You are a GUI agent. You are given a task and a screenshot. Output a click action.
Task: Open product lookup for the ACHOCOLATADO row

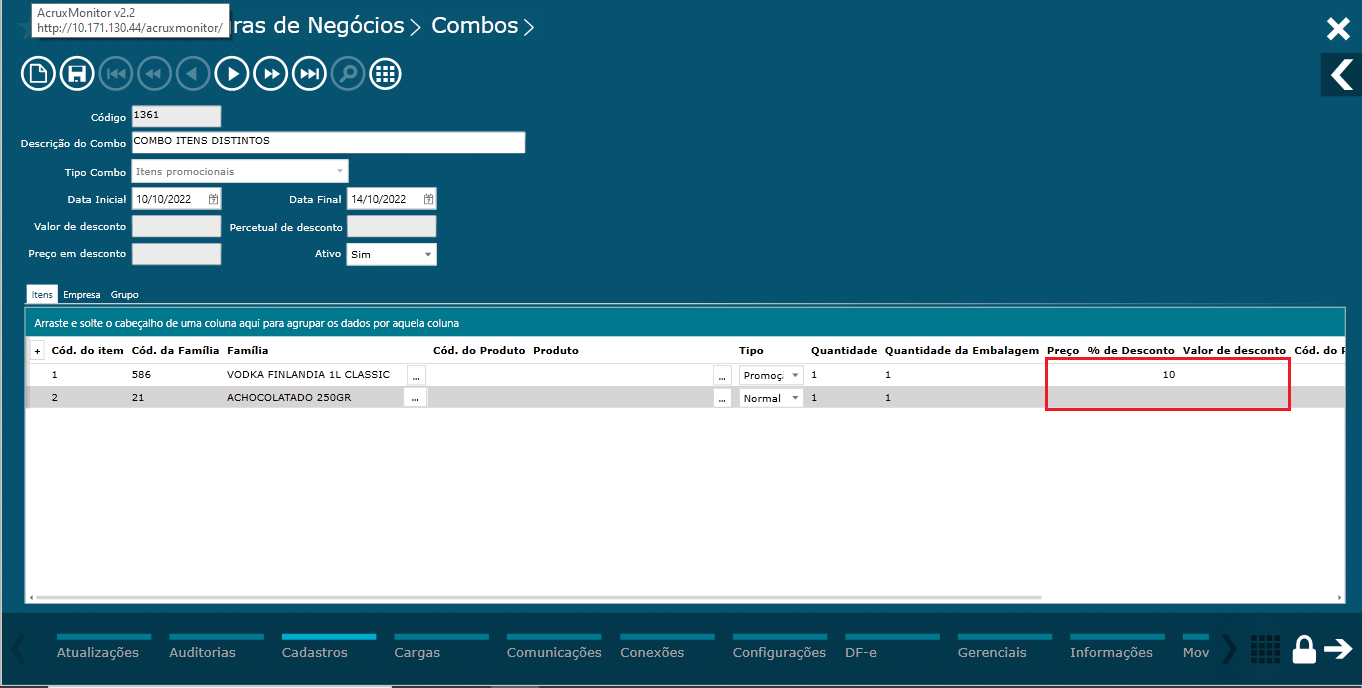[722, 398]
